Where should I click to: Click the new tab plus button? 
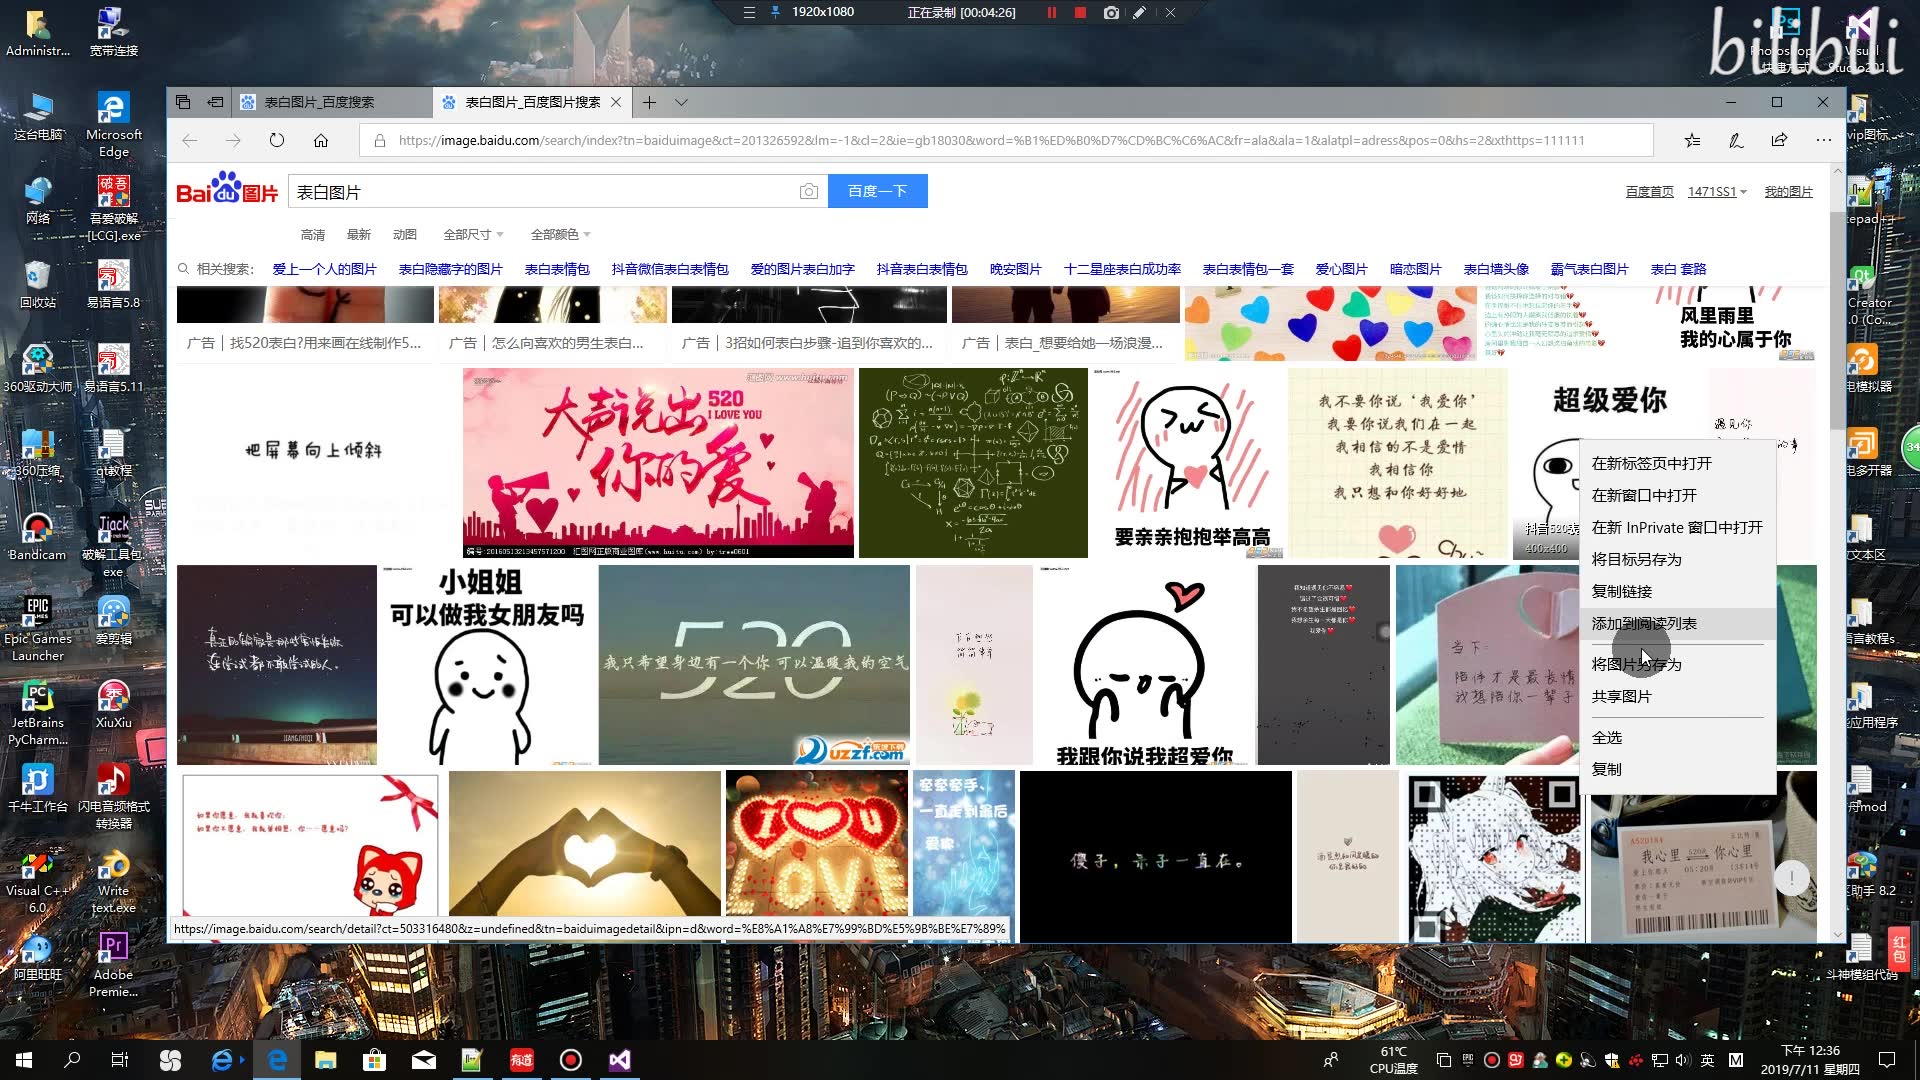click(649, 102)
